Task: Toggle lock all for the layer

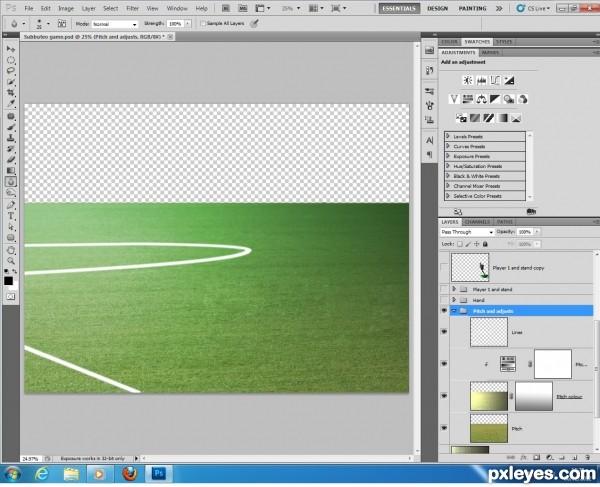Action: 485,244
